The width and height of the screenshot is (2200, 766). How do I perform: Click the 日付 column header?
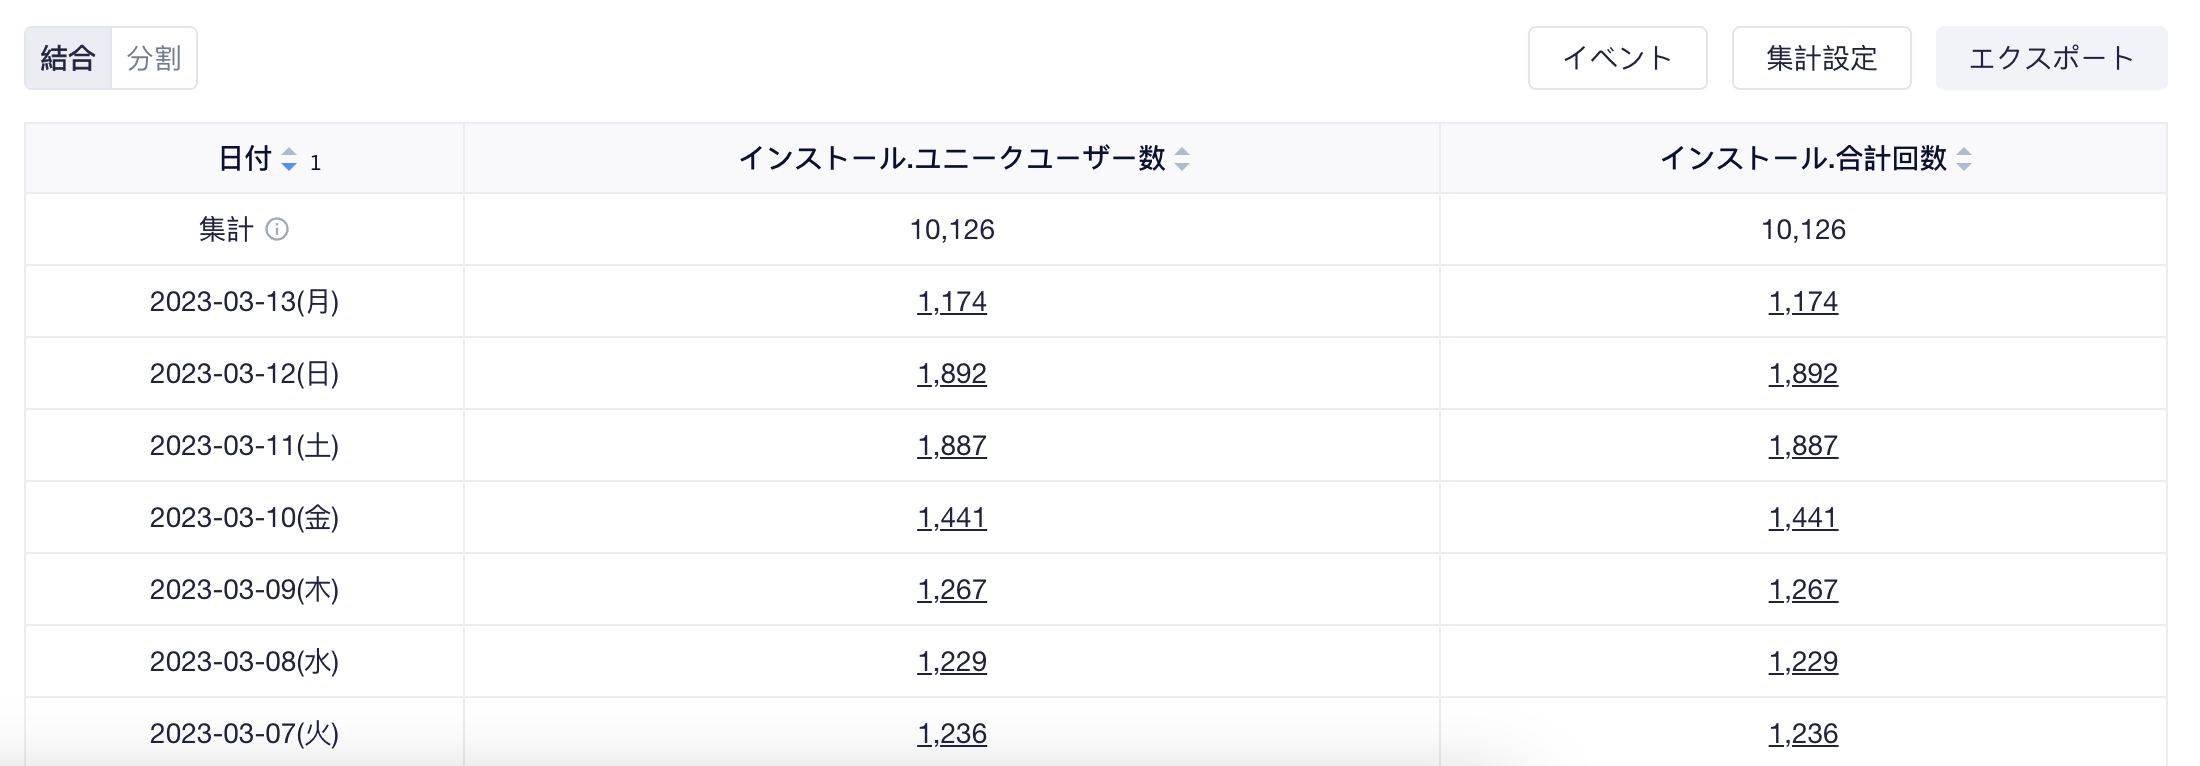click(x=244, y=158)
